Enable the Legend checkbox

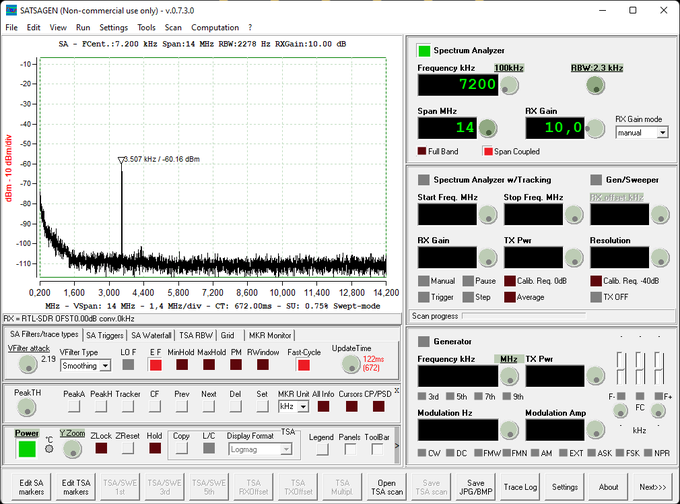(x=321, y=449)
